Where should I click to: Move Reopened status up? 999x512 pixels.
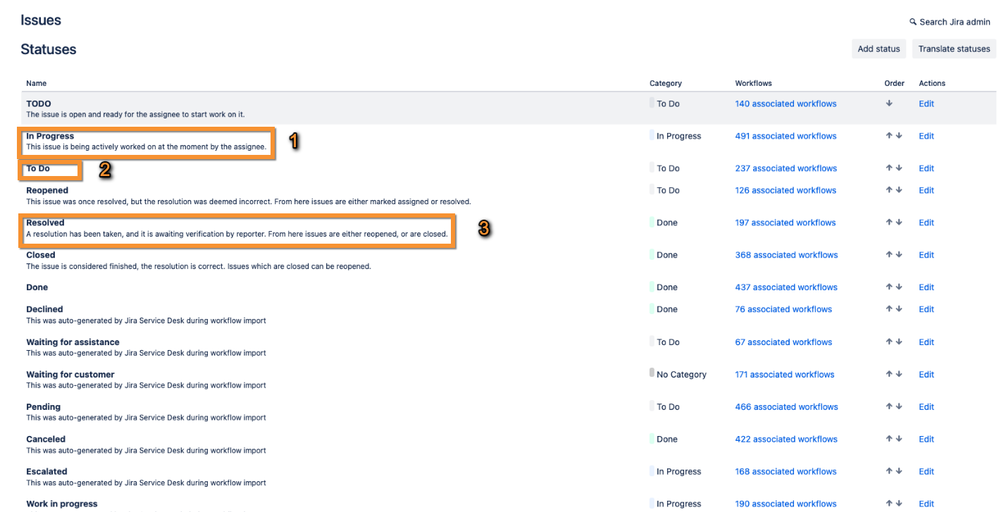tap(889, 190)
